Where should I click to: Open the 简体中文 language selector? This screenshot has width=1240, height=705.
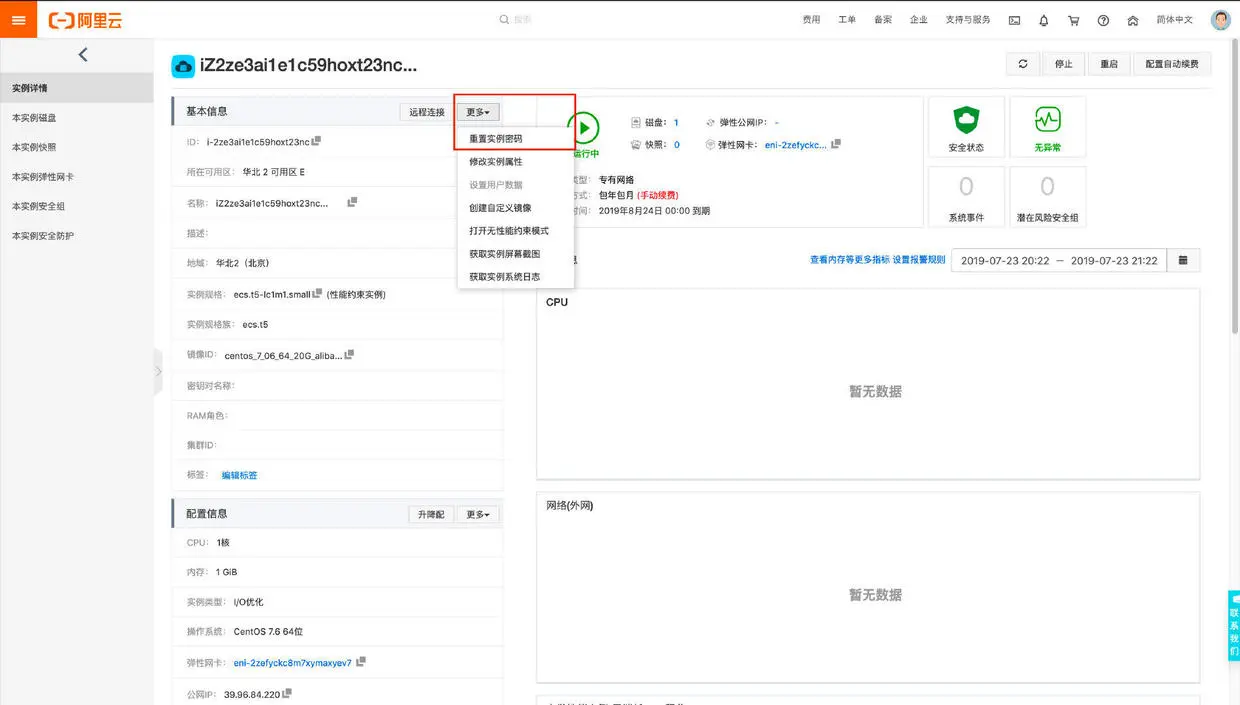point(1174,20)
